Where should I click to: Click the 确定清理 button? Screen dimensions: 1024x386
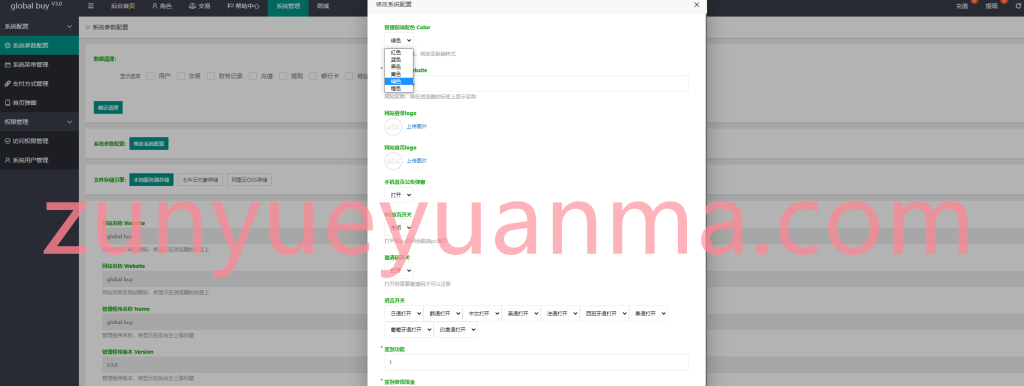[x=108, y=107]
